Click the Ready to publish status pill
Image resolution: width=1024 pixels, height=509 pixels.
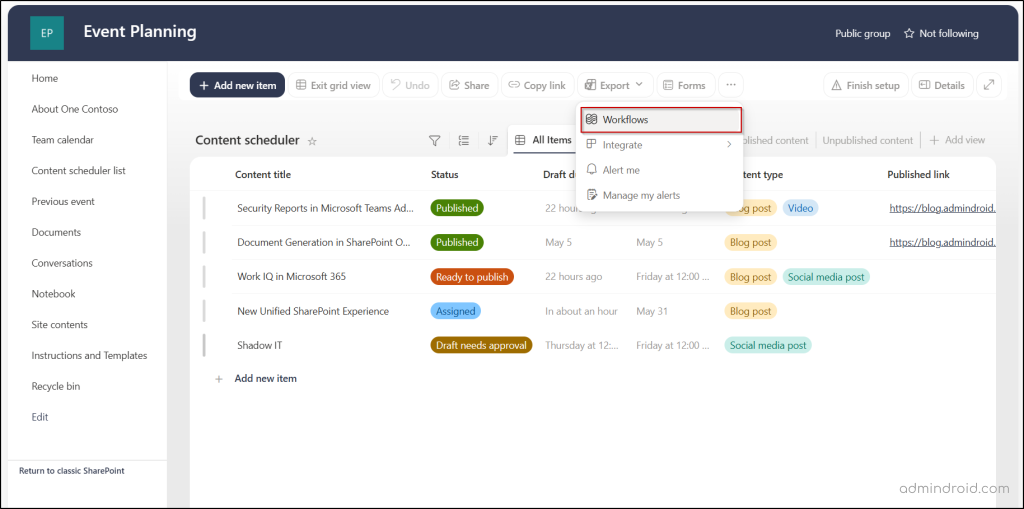click(x=472, y=276)
